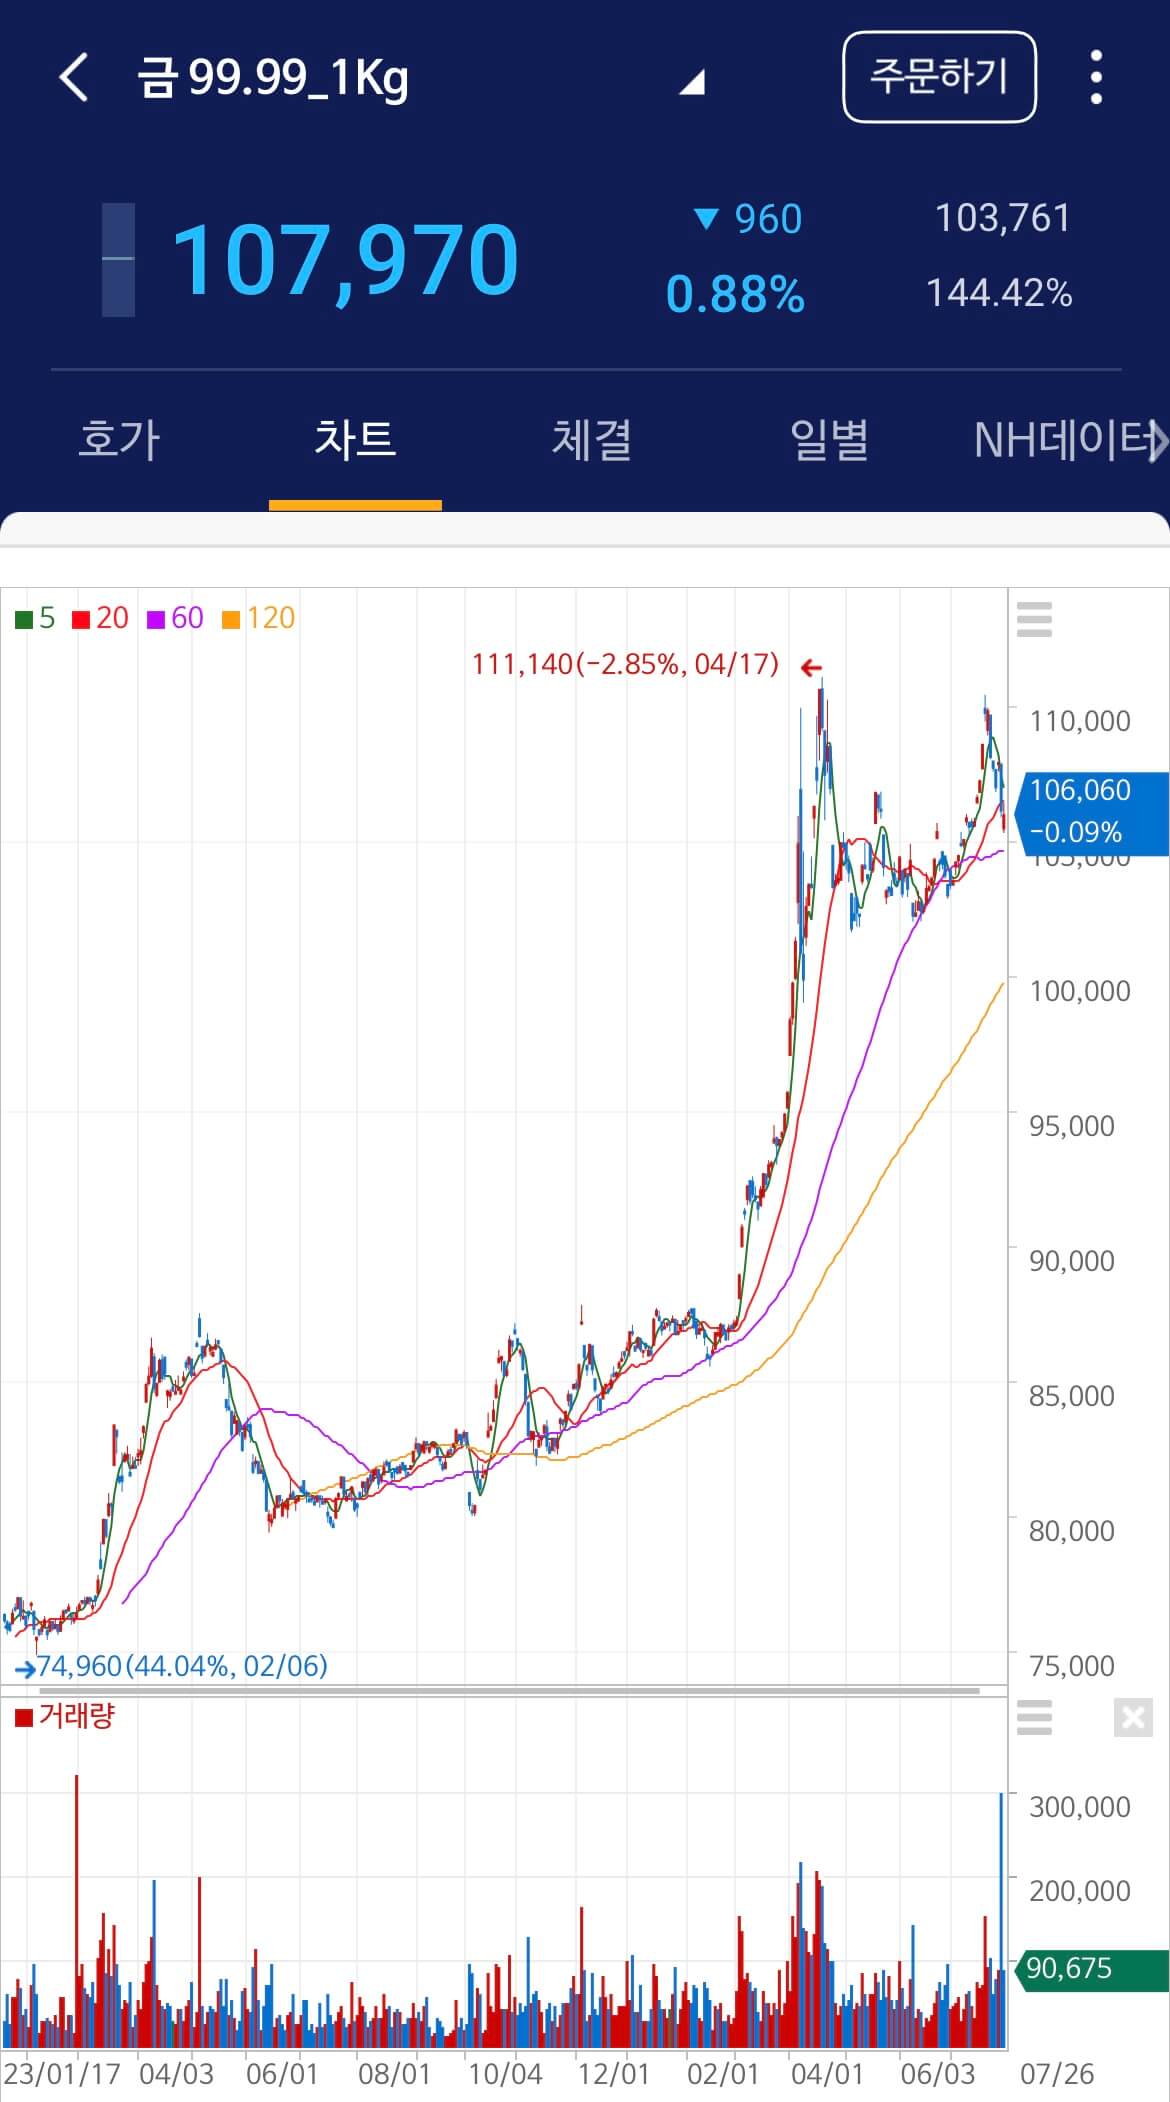Open the three-dot more options menu
This screenshot has height=2102, width=1170.
tap(1096, 77)
